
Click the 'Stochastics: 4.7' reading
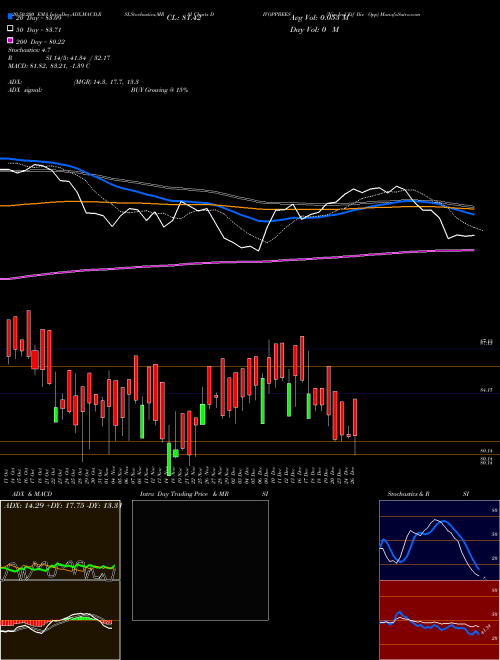coord(29,50)
